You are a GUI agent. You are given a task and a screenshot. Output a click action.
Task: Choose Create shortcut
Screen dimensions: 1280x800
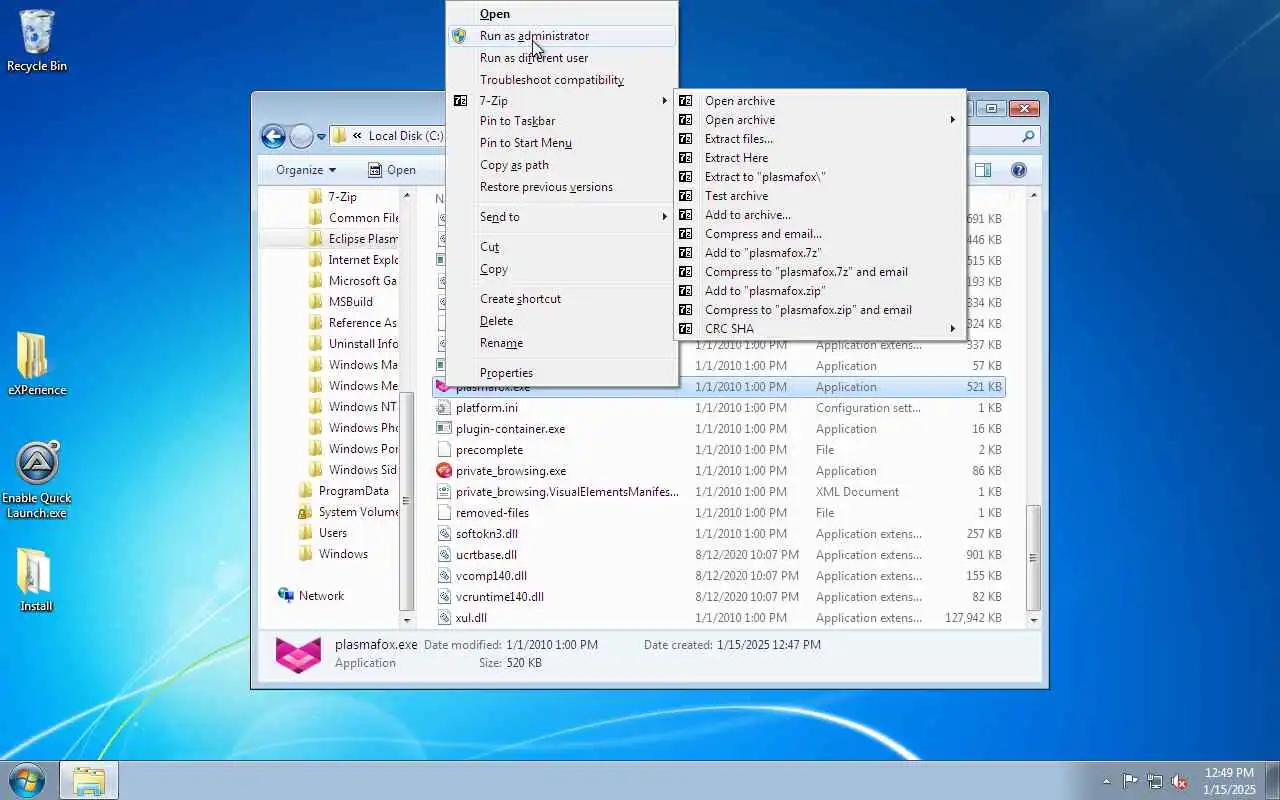pos(562,299)
